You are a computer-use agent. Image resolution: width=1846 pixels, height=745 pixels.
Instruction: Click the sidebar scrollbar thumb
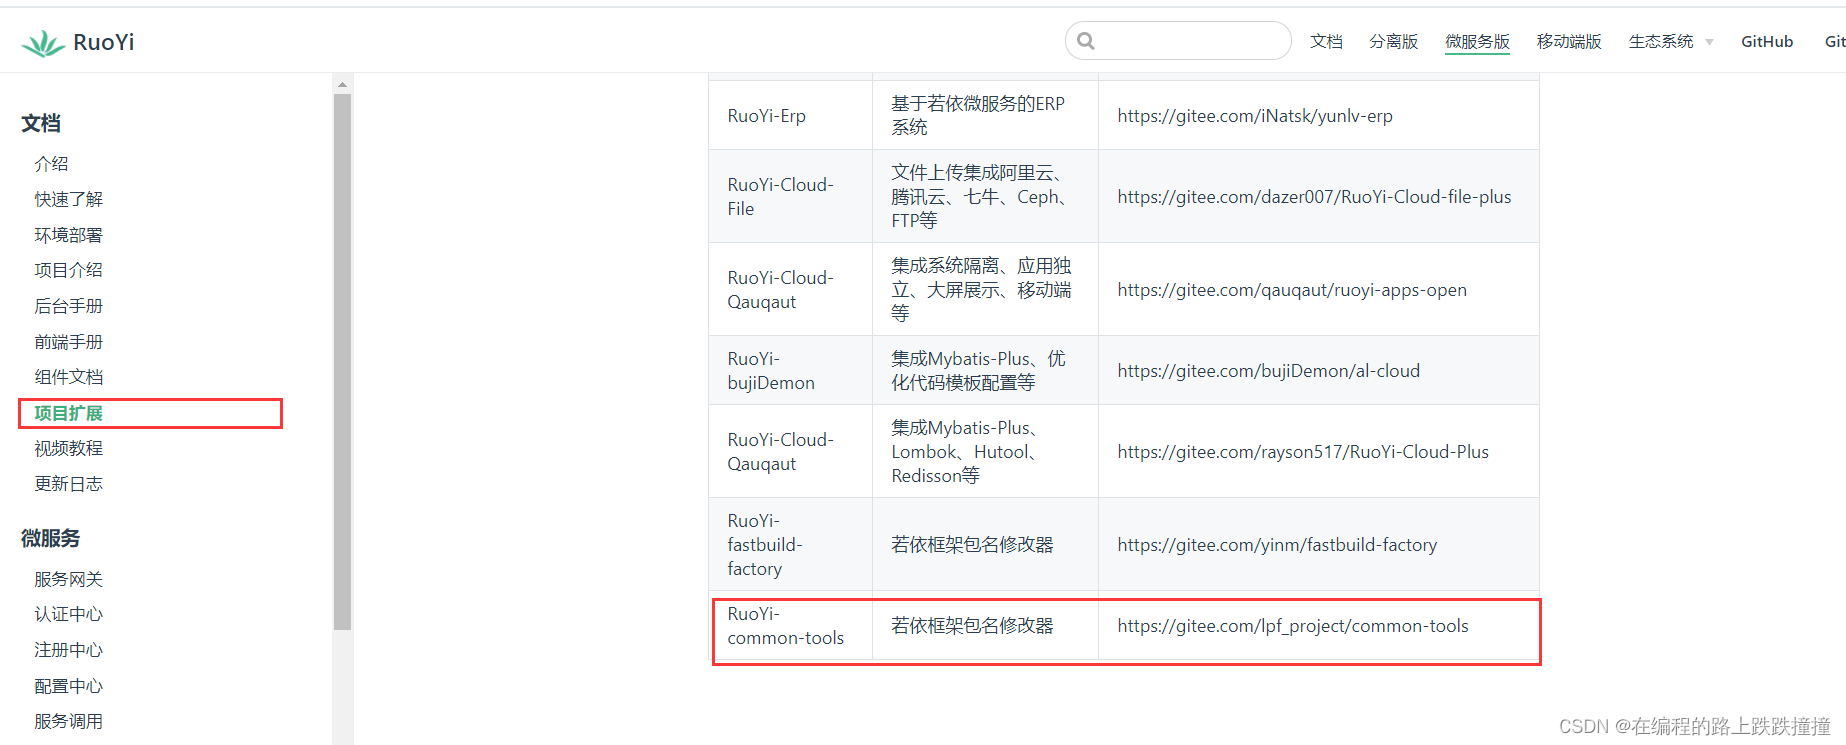(x=342, y=362)
